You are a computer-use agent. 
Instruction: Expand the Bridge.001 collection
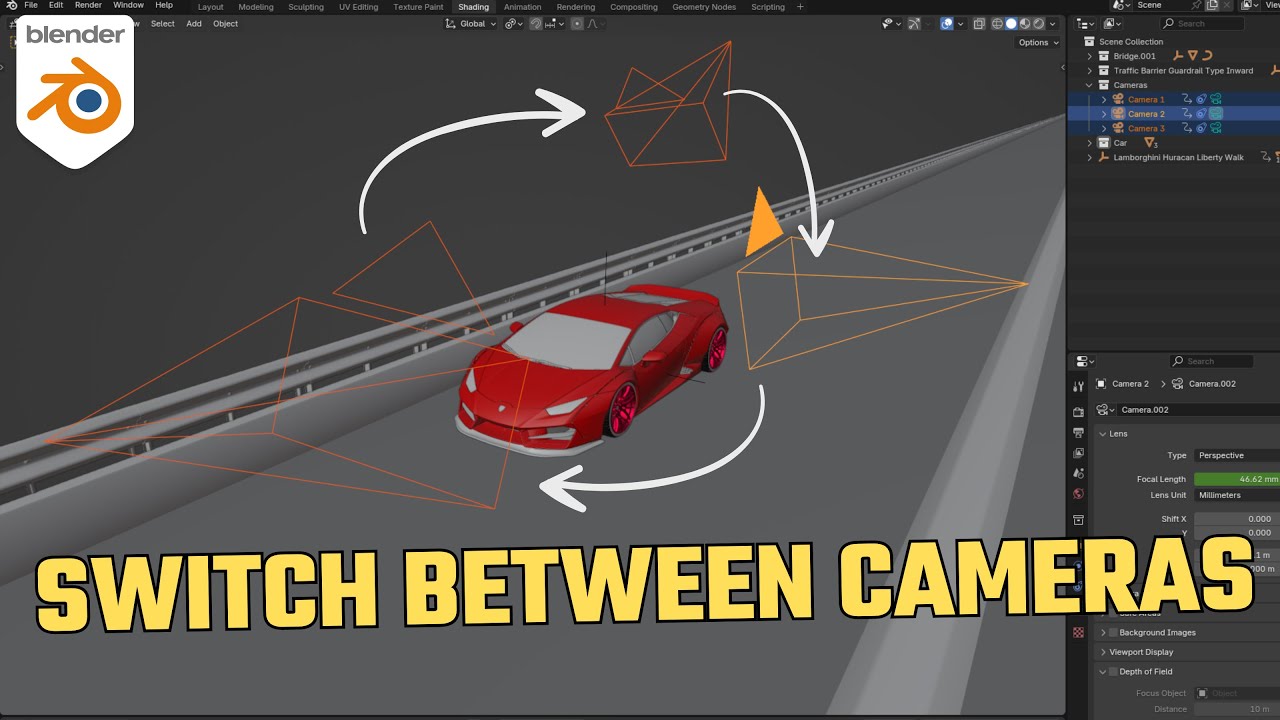[1090, 56]
